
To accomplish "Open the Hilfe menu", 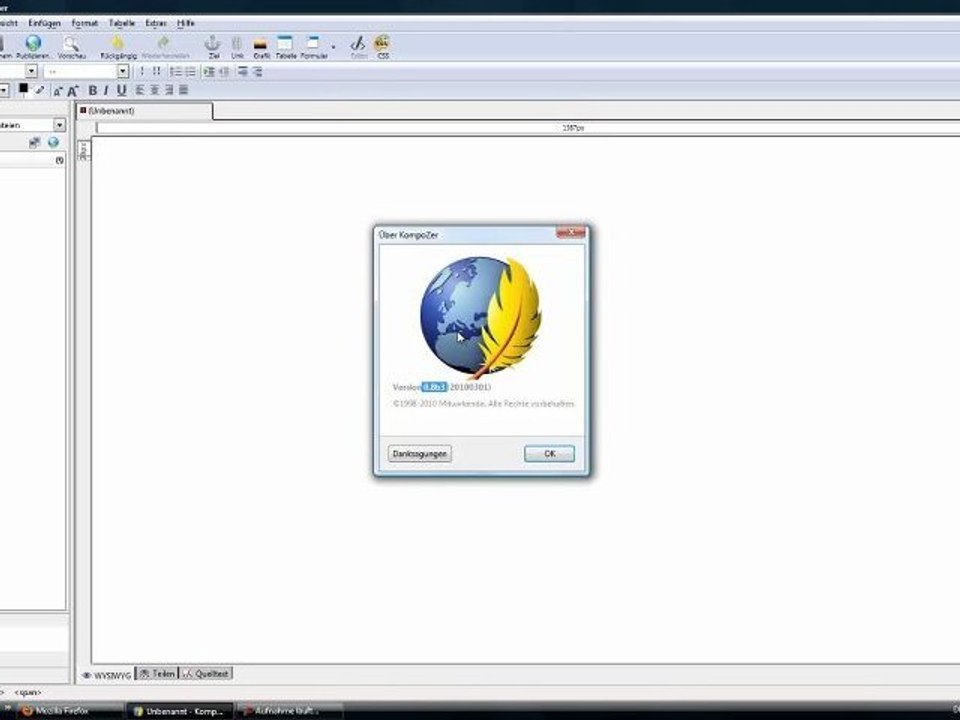I will coord(186,23).
